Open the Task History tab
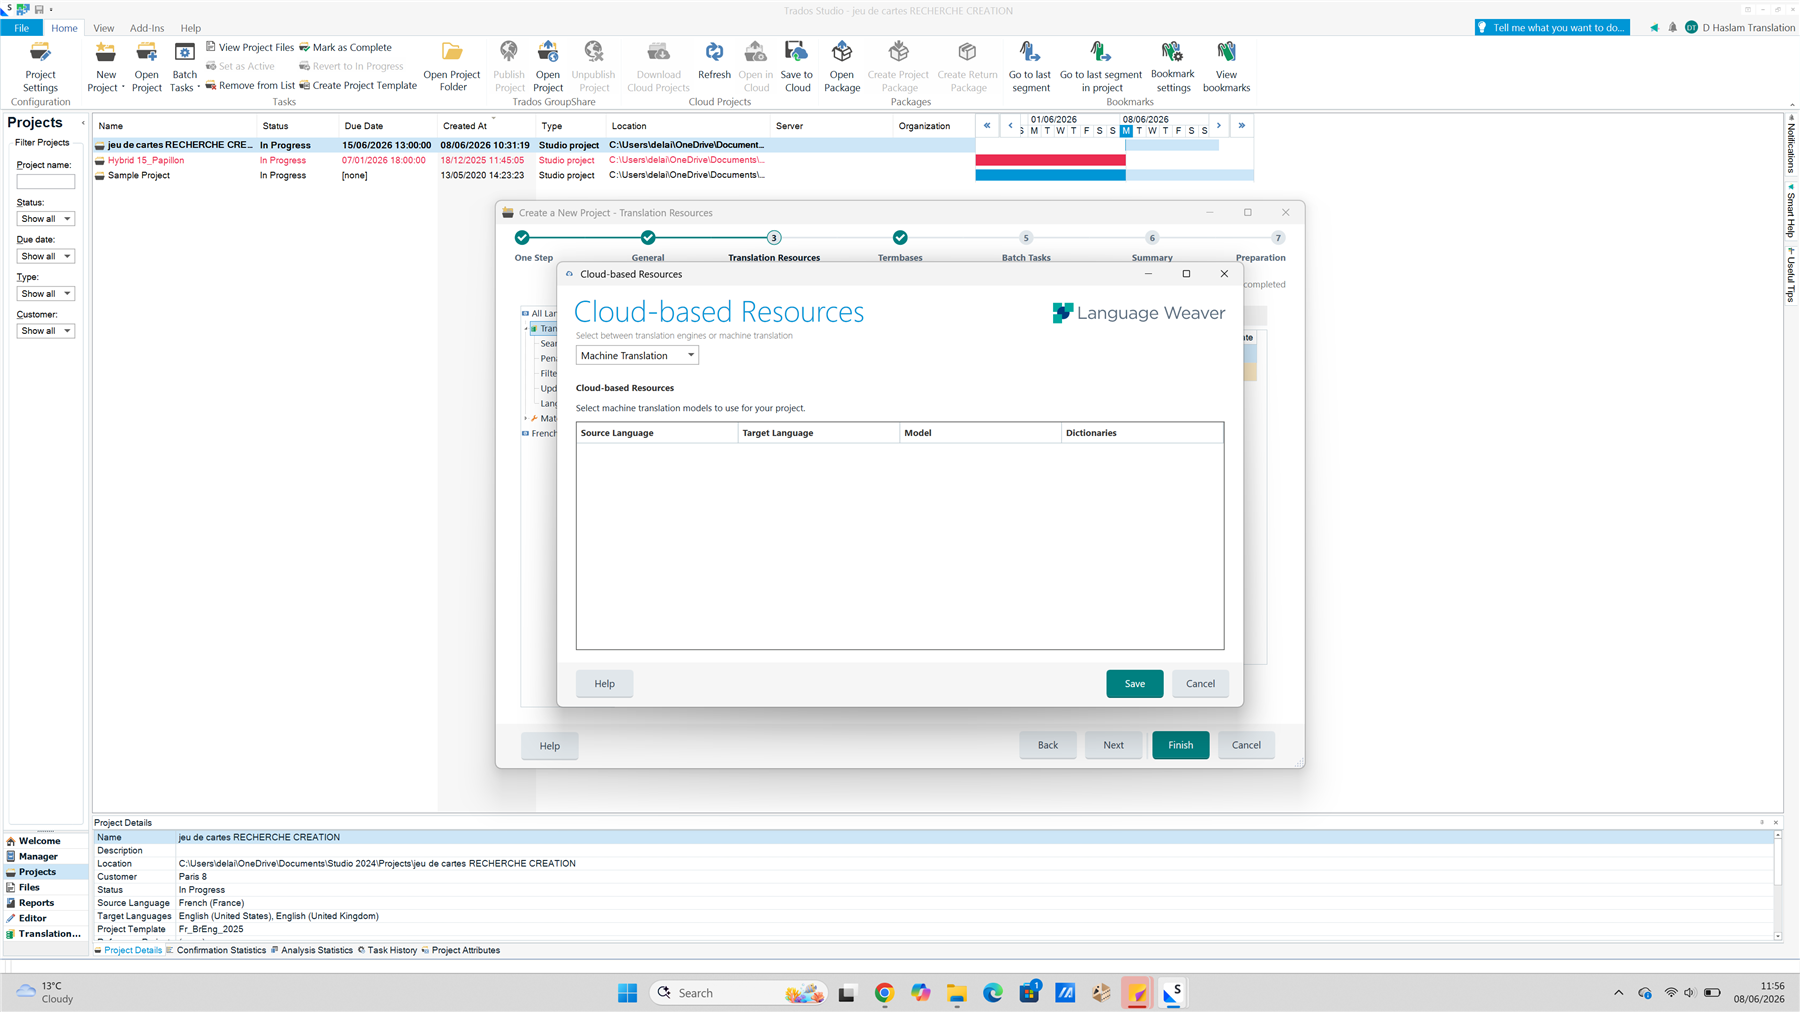The width and height of the screenshot is (1800, 1012). click(388, 950)
